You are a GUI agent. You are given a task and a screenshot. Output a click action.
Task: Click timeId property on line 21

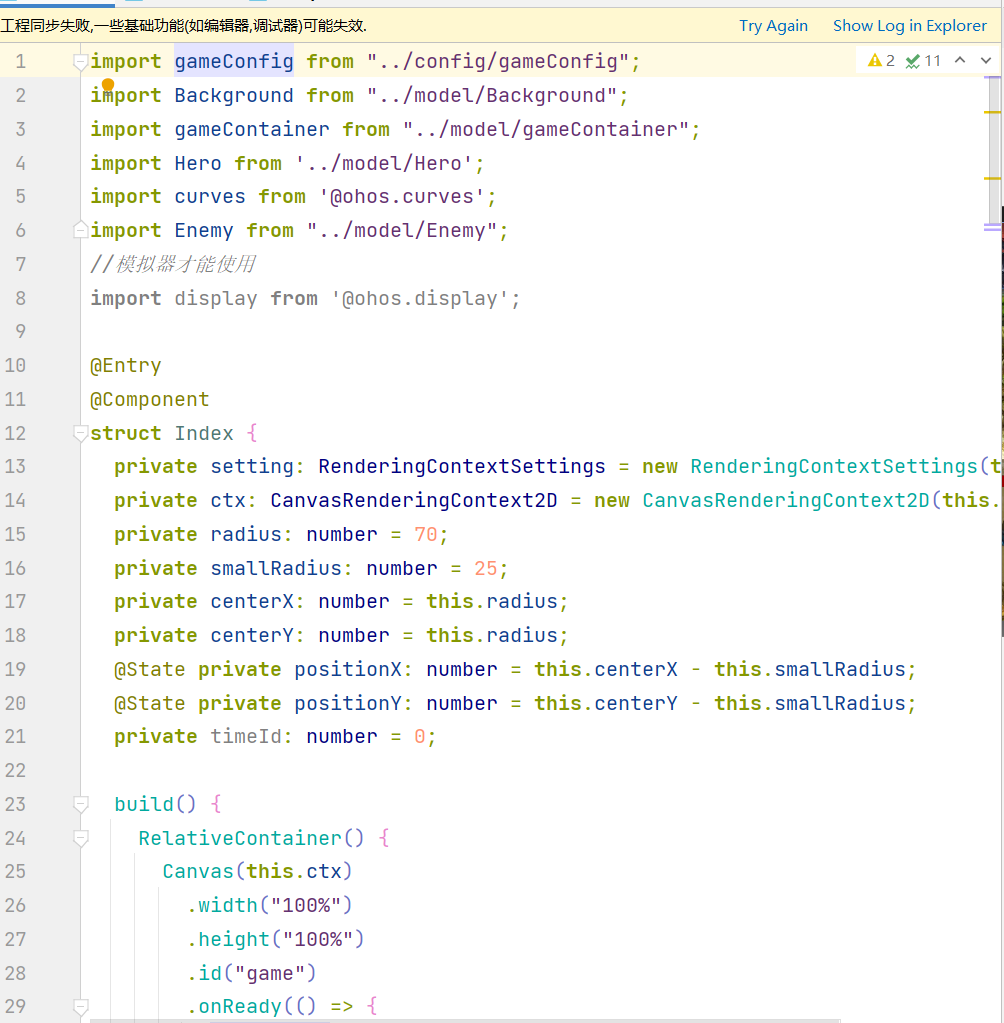pyautogui.click(x=246, y=737)
